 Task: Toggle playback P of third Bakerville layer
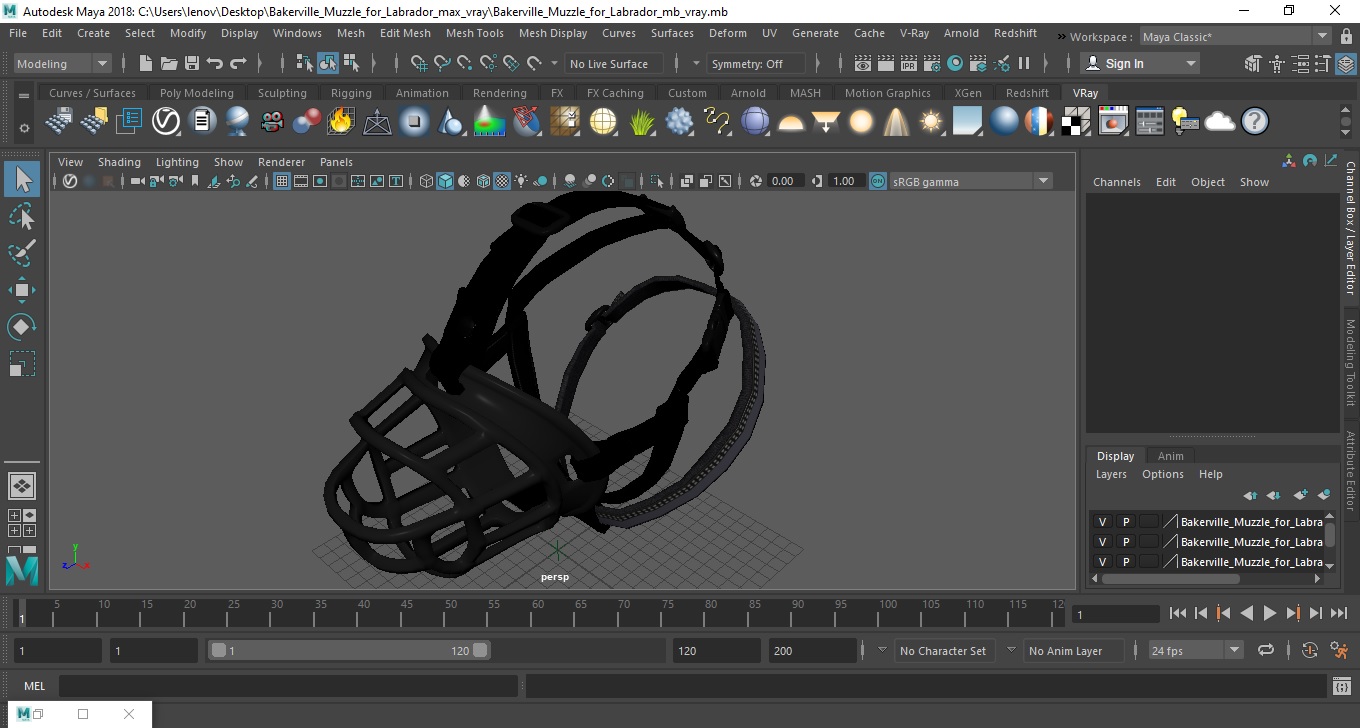1125,562
